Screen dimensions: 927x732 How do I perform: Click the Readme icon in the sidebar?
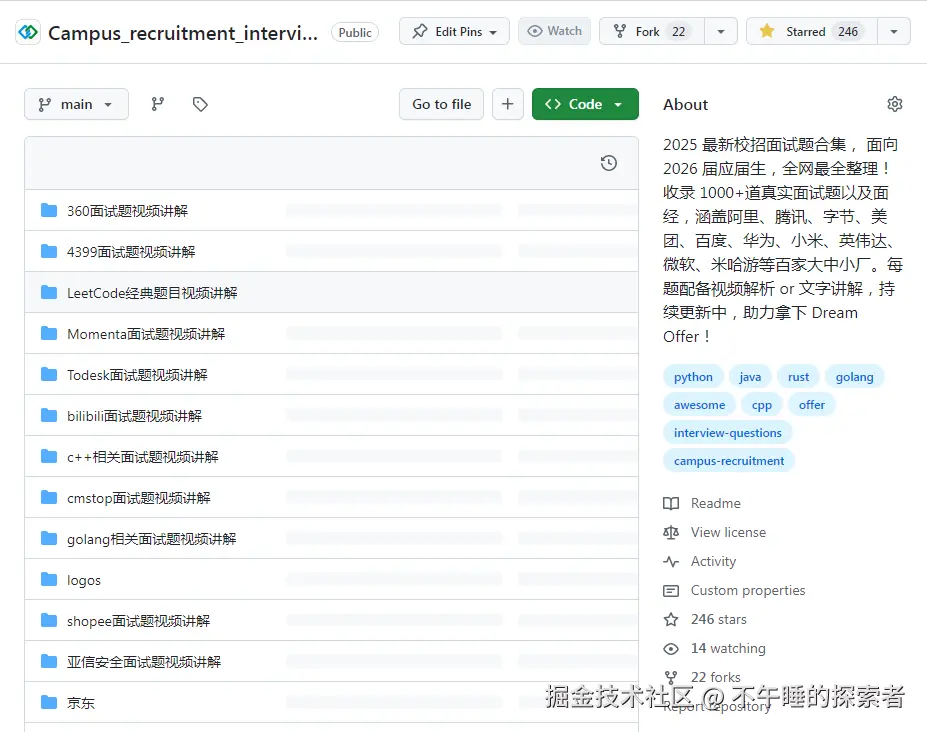(x=671, y=503)
